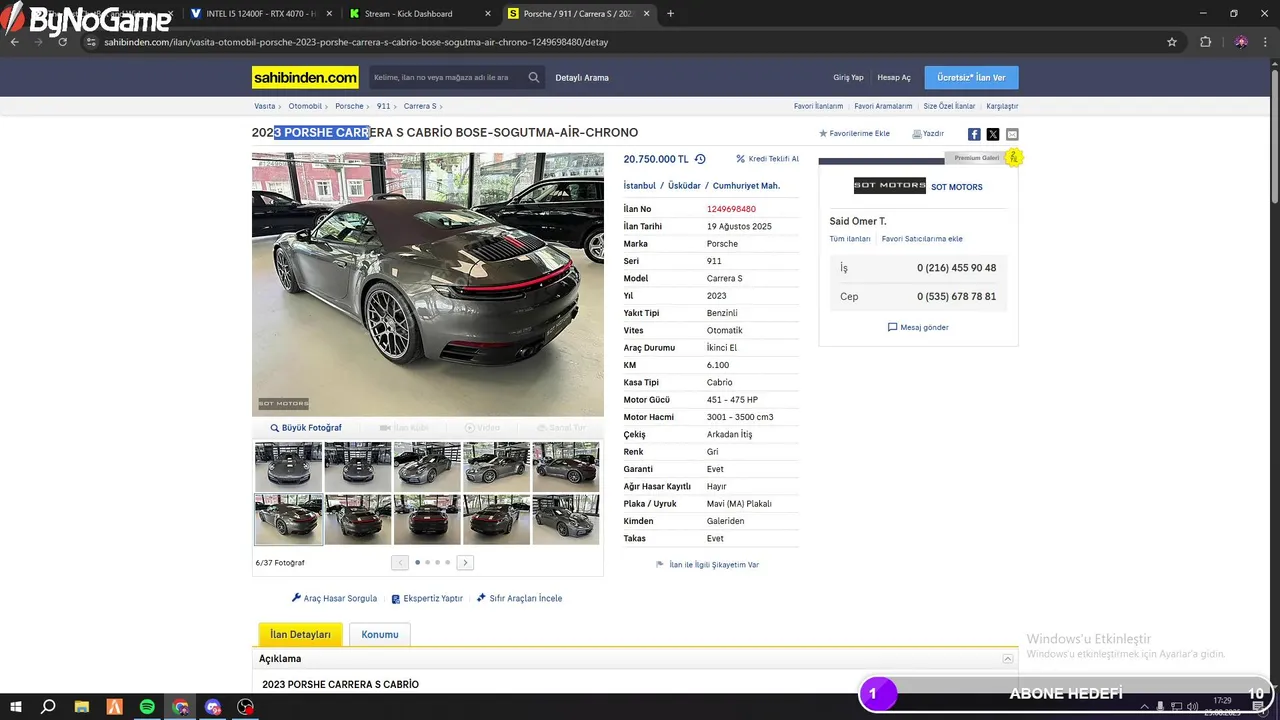Share listing by email icon

click(1012, 134)
